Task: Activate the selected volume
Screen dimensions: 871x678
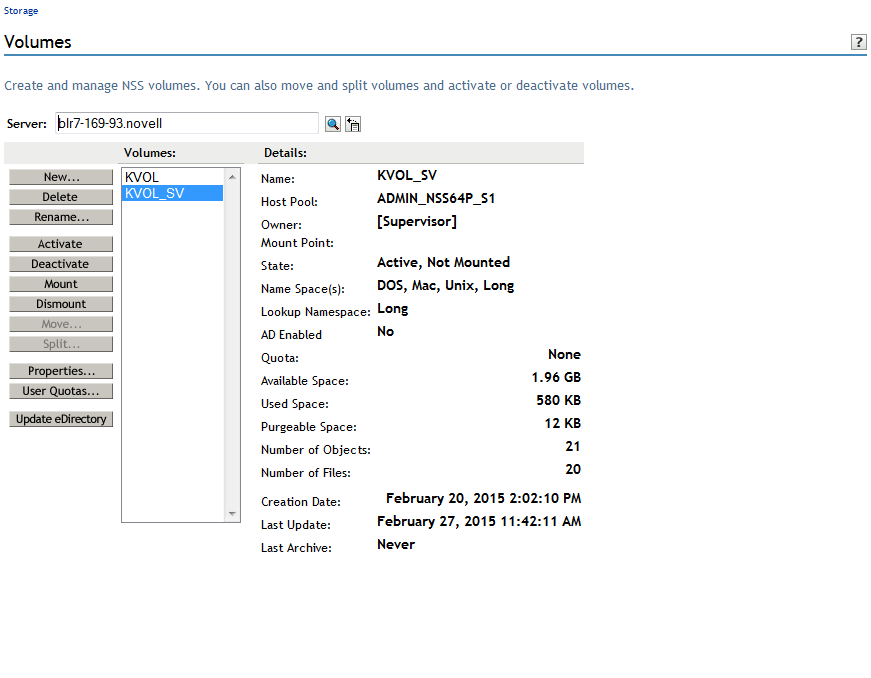Action: point(61,244)
